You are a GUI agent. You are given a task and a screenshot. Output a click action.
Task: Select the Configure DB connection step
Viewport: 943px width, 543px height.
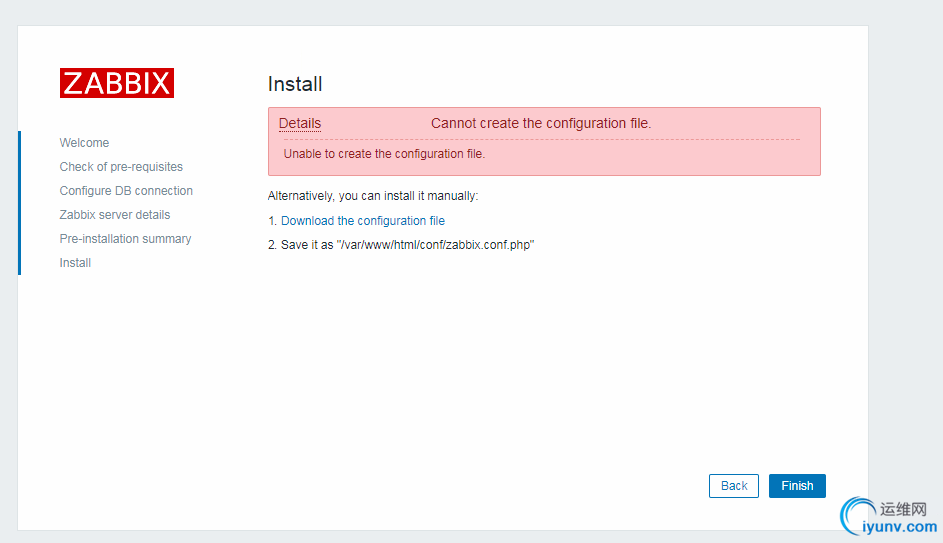point(126,191)
